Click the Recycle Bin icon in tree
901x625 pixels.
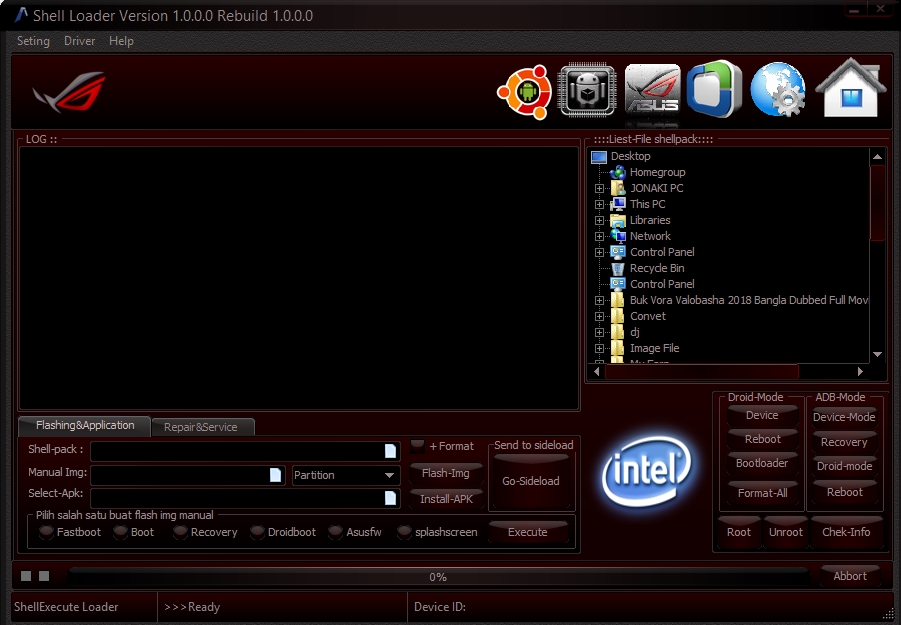(618, 268)
